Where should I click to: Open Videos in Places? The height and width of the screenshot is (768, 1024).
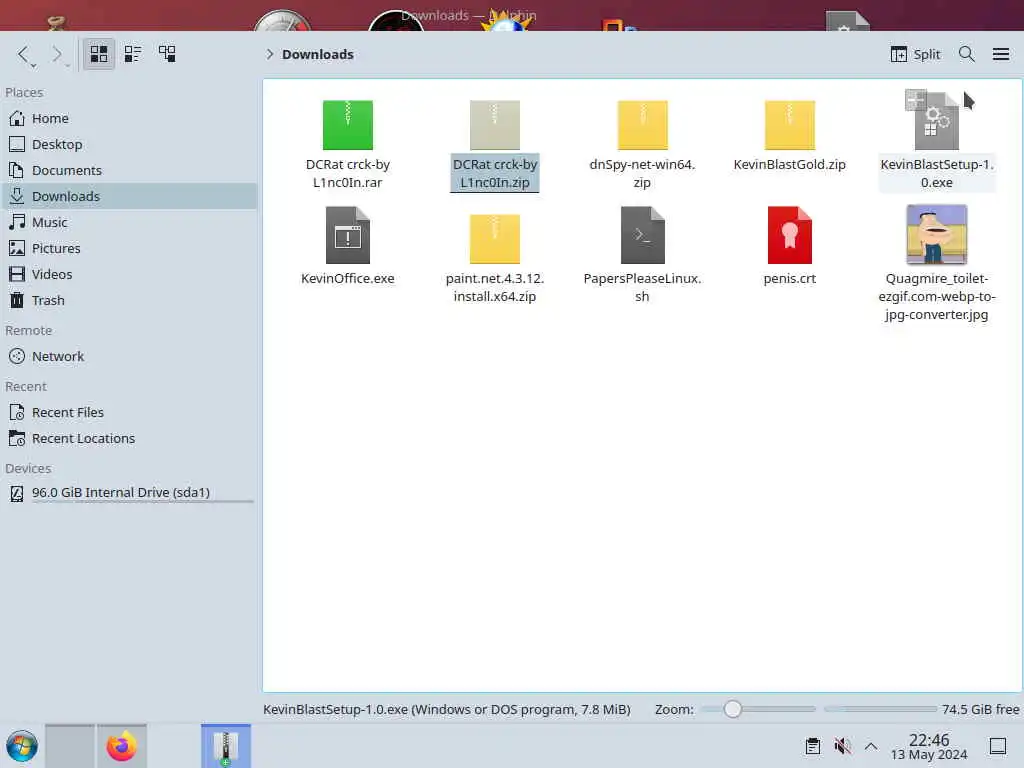(129, 274)
